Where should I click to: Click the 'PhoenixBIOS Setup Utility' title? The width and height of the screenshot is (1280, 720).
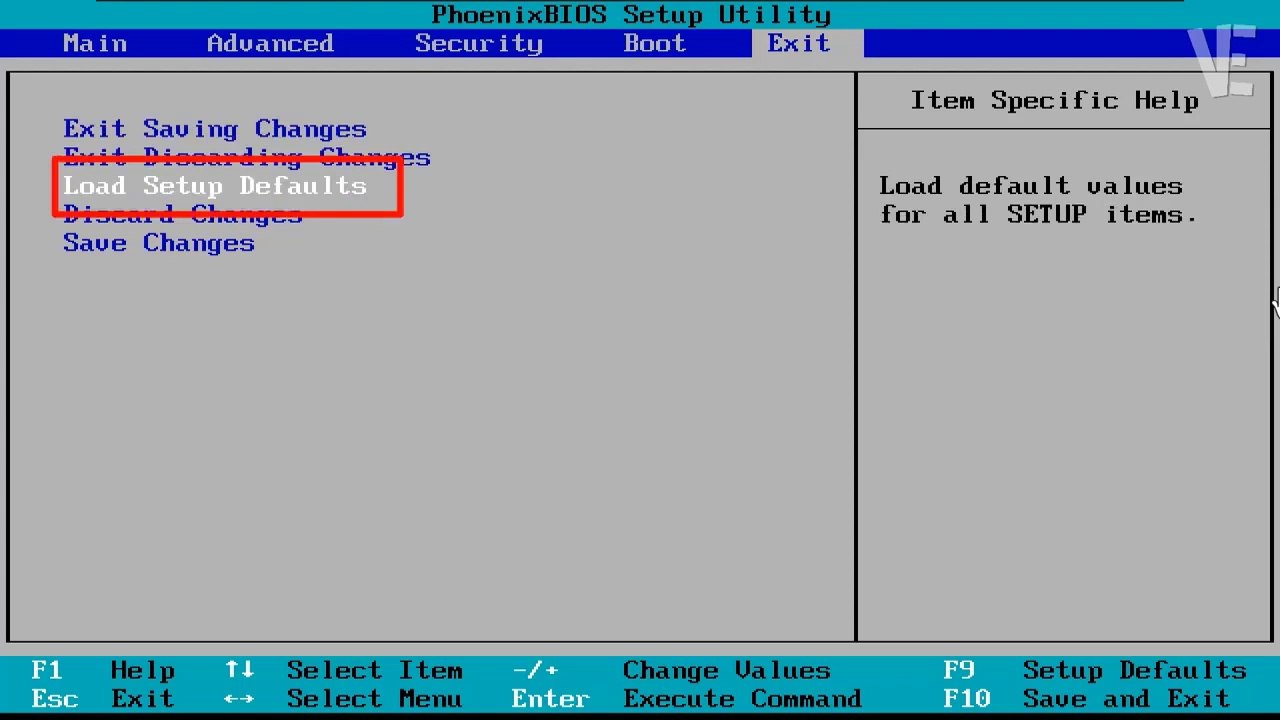coord(631,15)
